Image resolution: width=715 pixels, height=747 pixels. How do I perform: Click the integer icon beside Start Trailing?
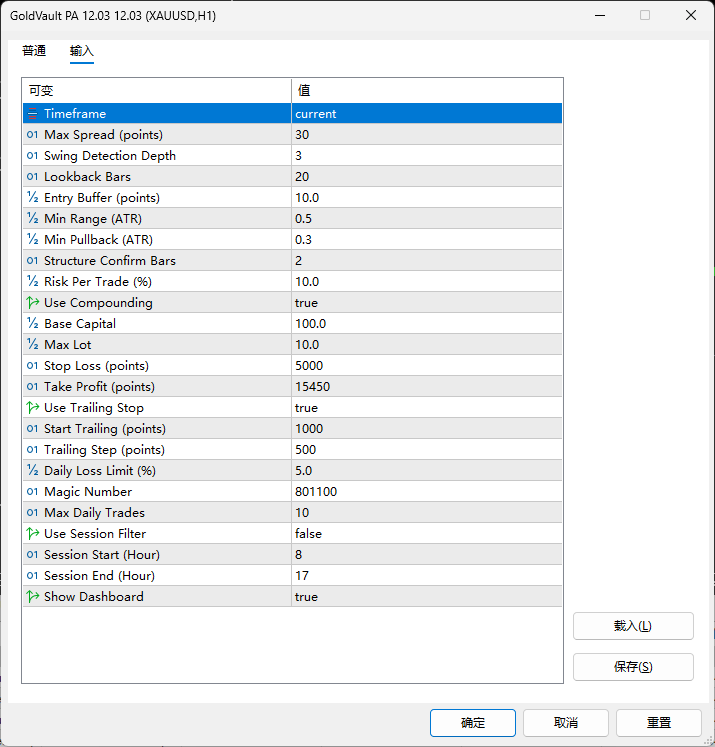pos(32,429)
